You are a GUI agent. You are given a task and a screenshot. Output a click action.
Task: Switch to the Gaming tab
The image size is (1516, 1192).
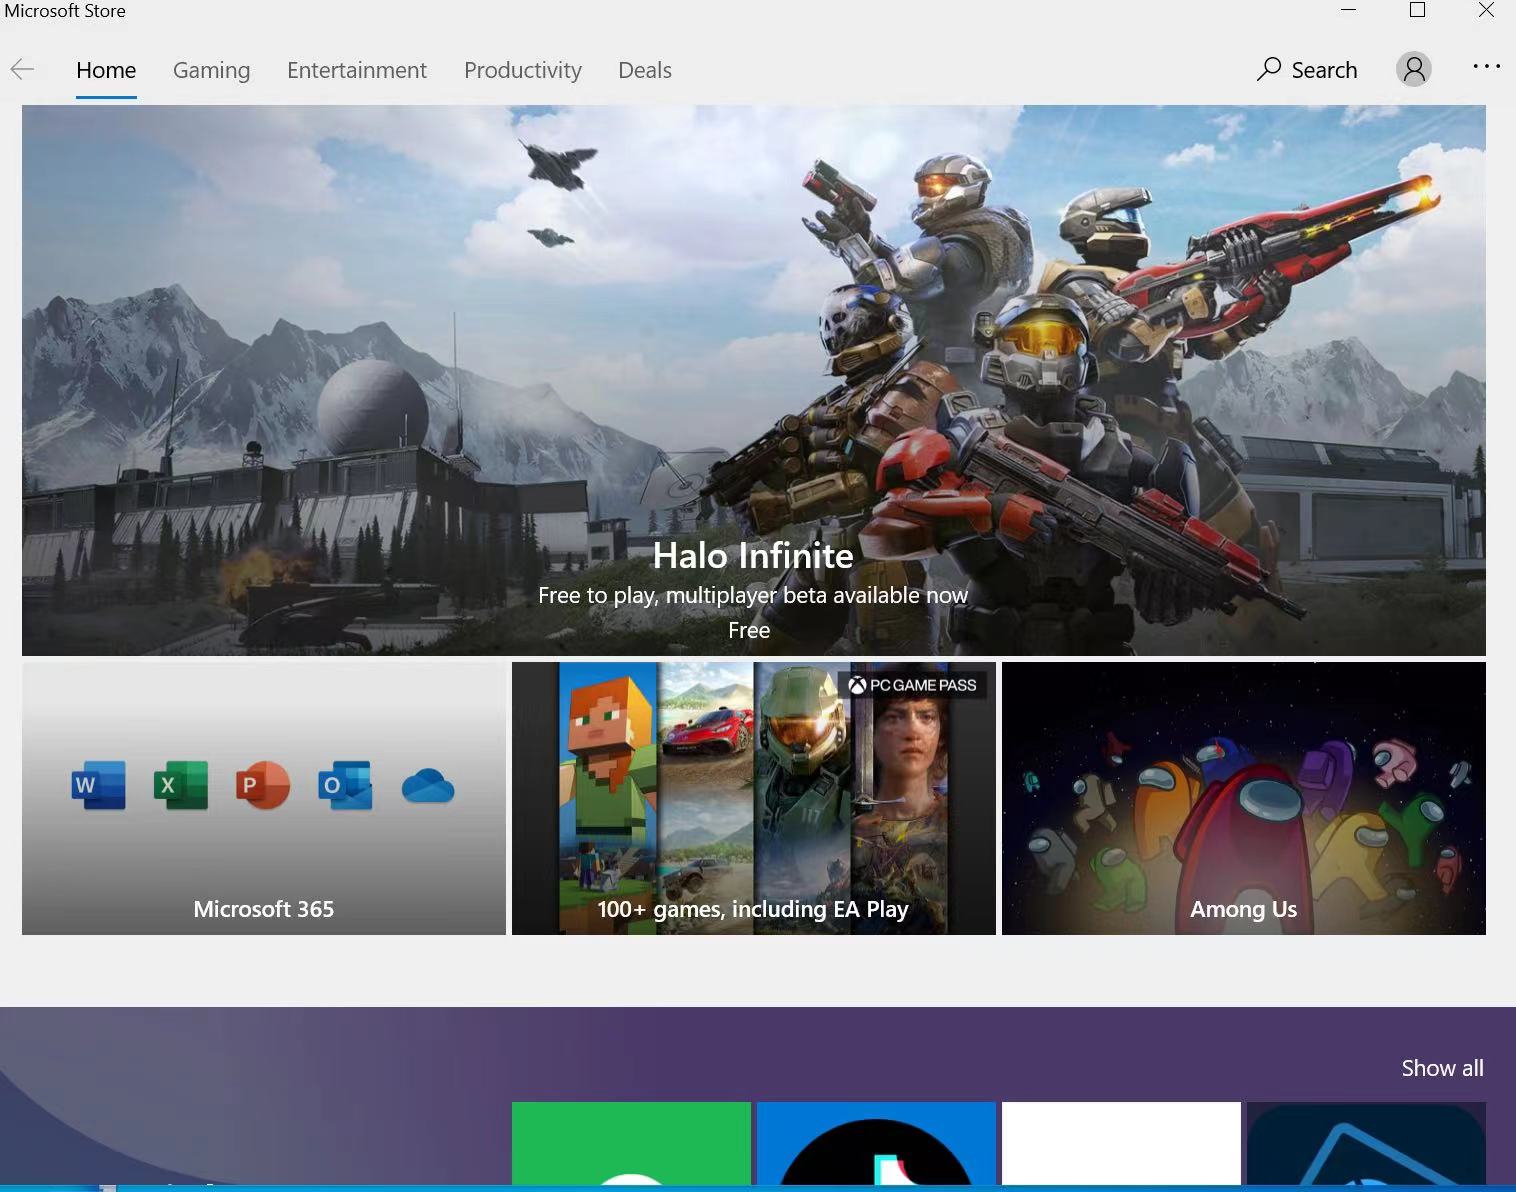[x=211, y=70]
